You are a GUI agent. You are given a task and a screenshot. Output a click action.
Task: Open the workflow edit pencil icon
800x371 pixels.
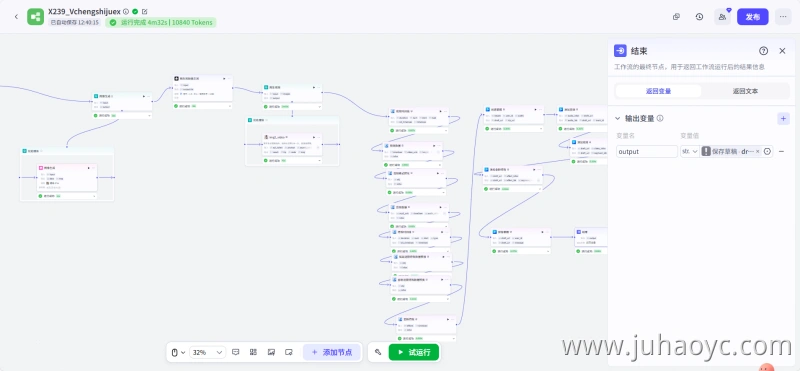click(x=144, y=11)
